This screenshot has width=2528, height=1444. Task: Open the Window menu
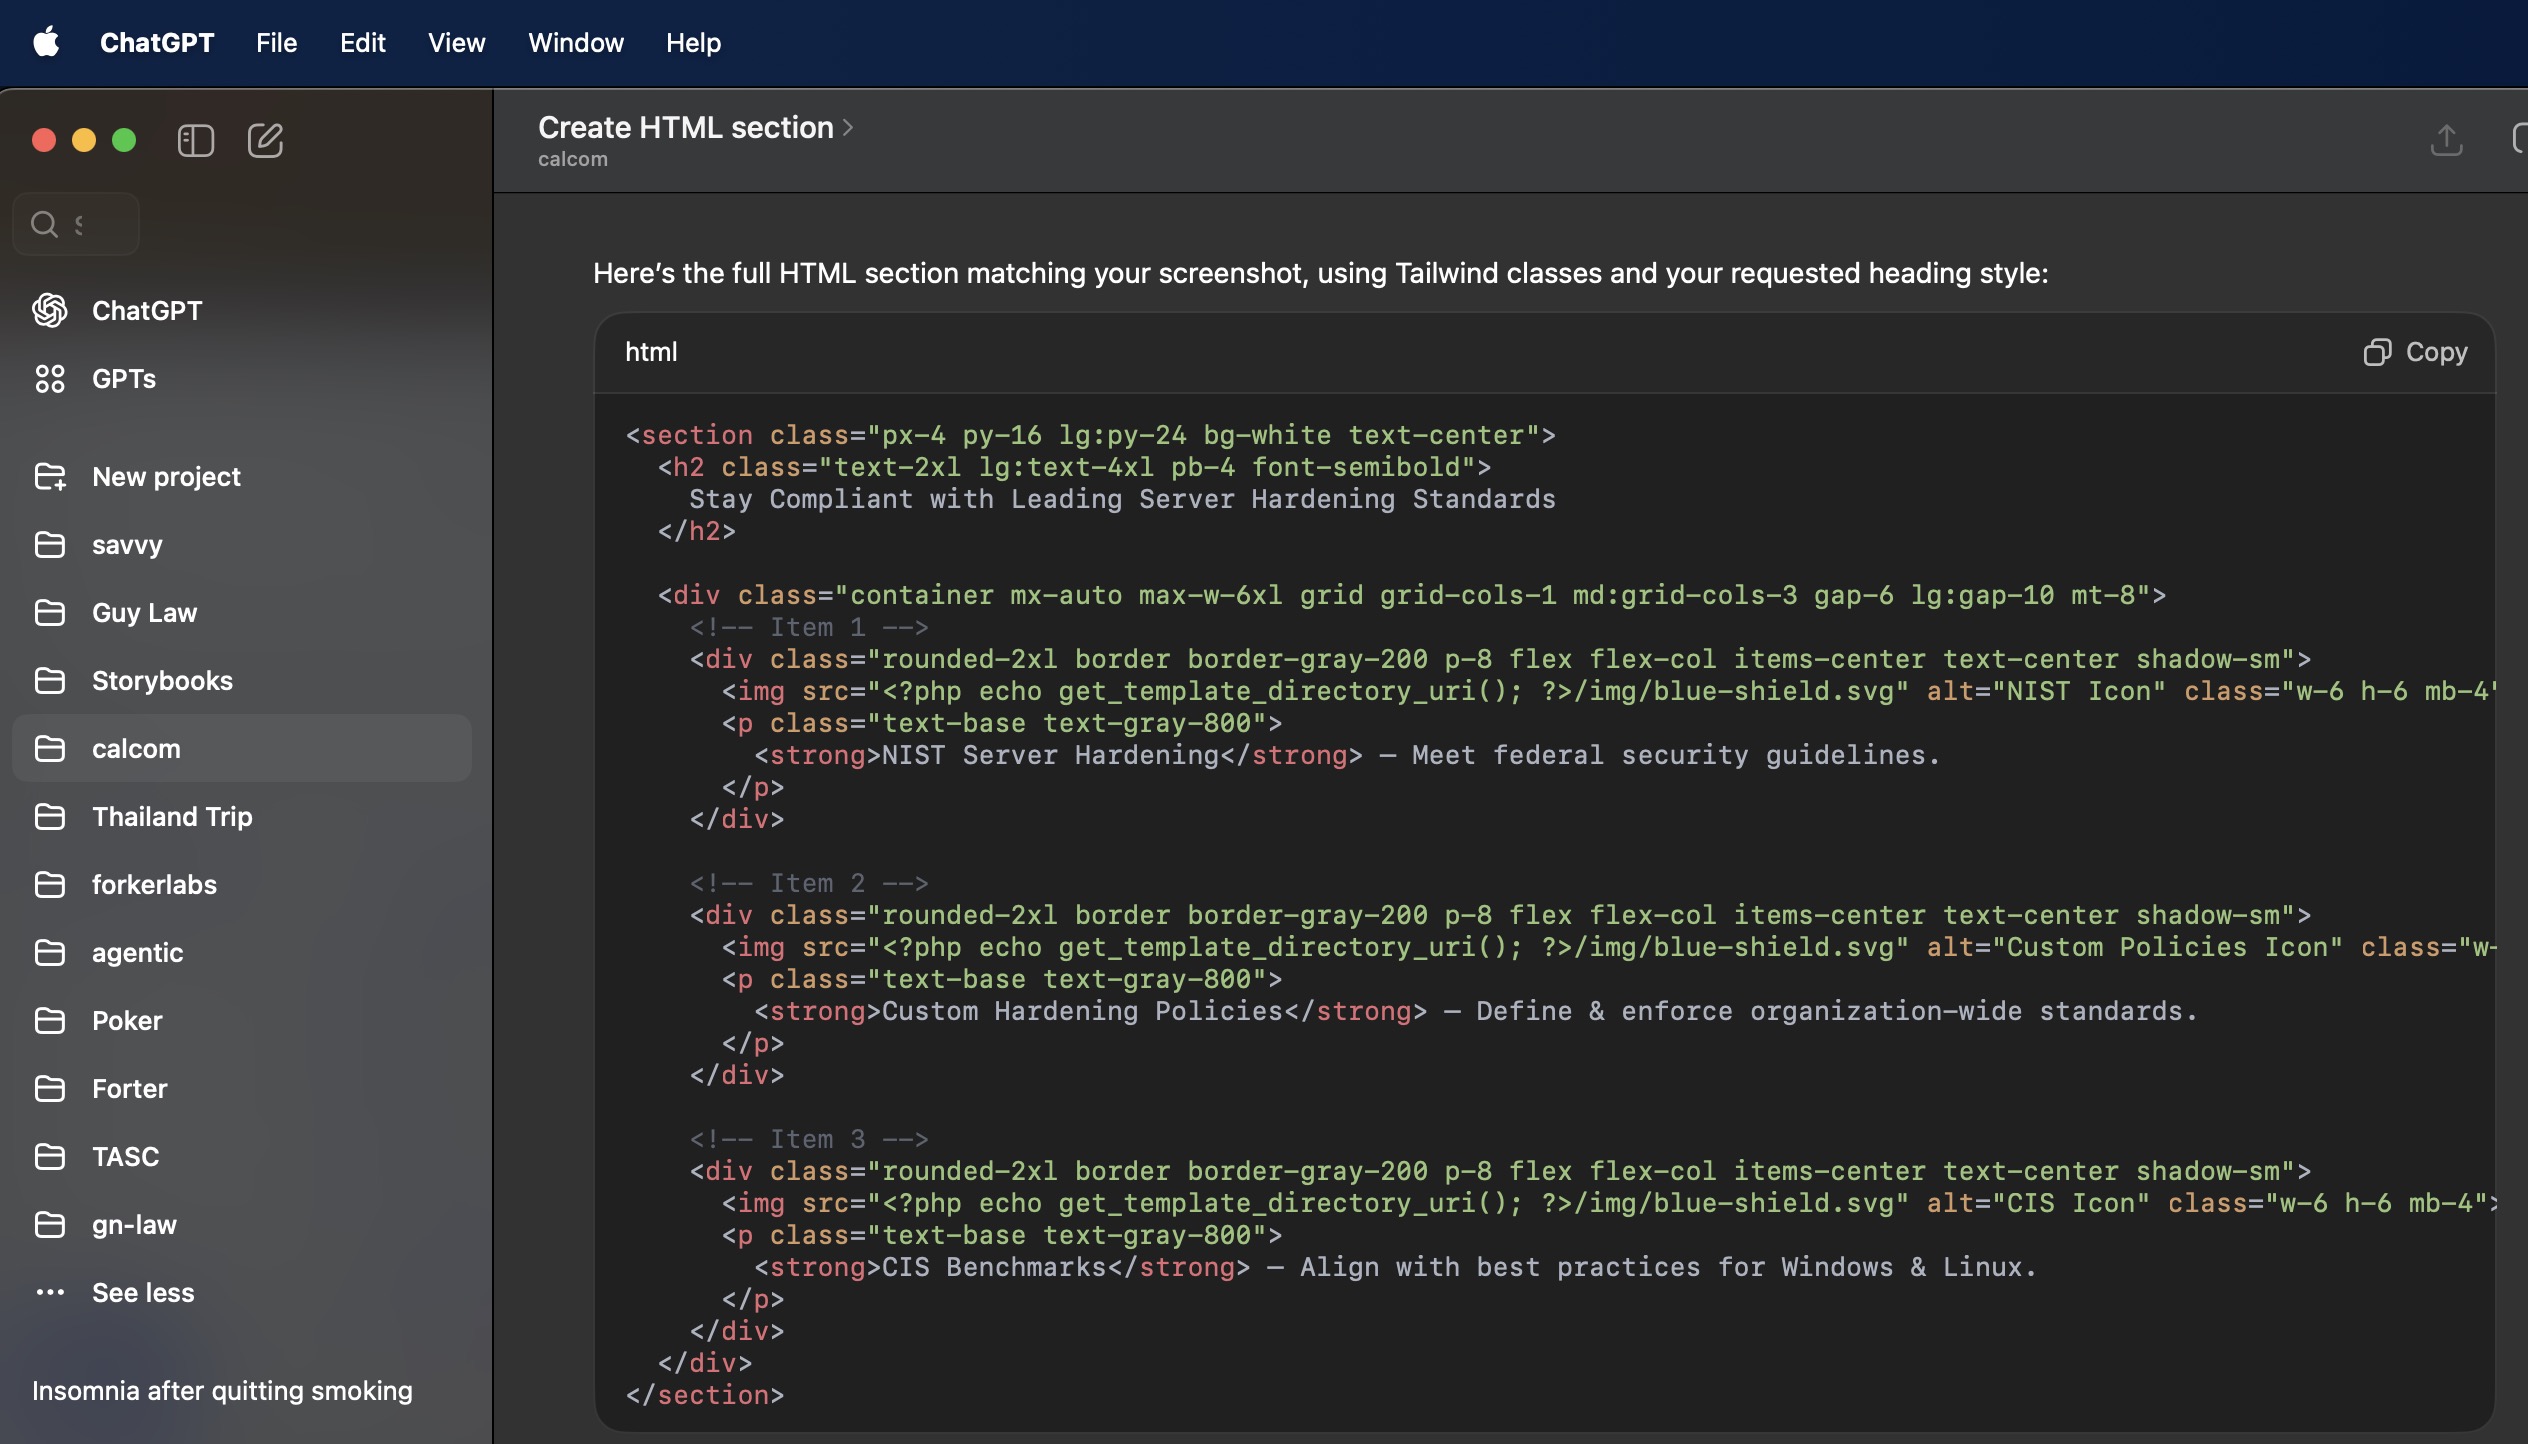575,43
